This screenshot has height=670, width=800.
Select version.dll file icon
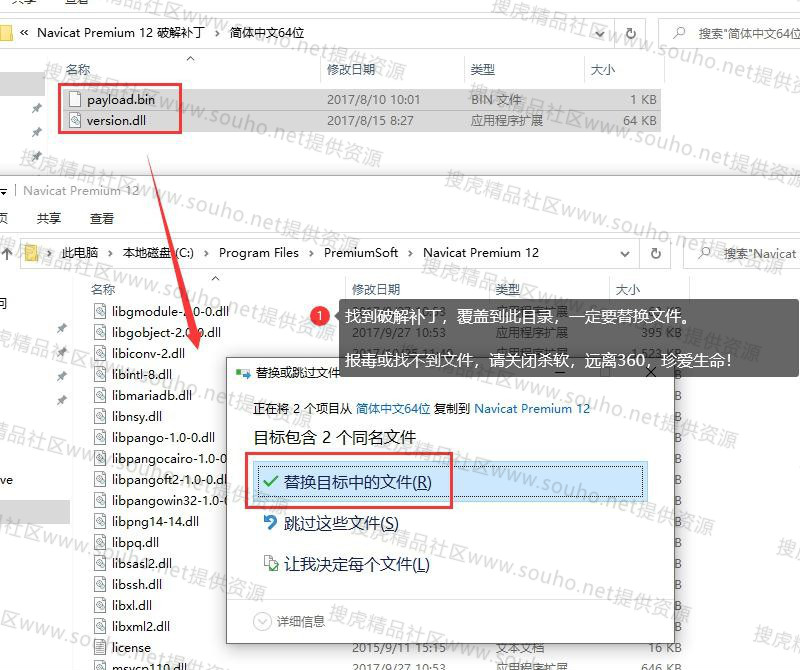(x=75, y=120)
